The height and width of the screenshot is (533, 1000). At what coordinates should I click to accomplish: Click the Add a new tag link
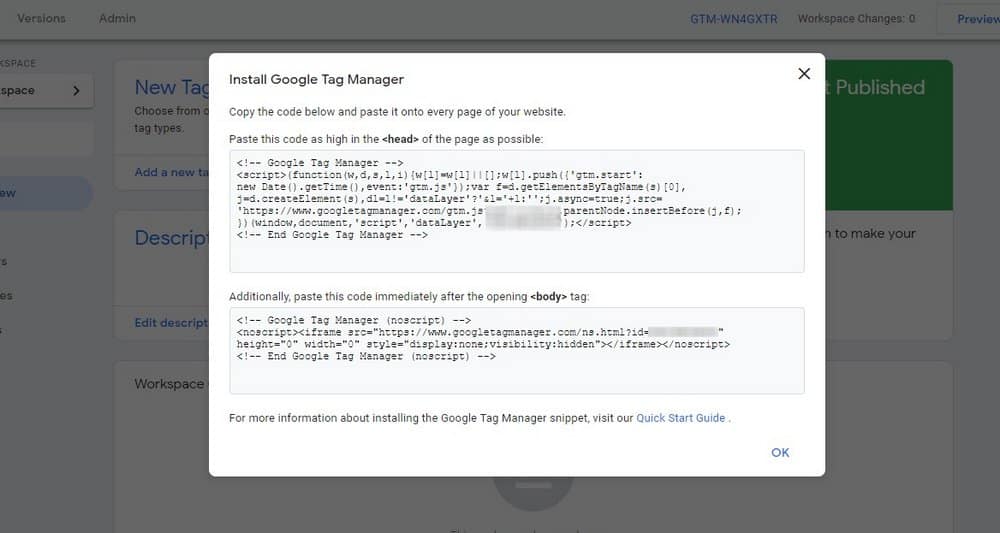[x=171, y=172]
